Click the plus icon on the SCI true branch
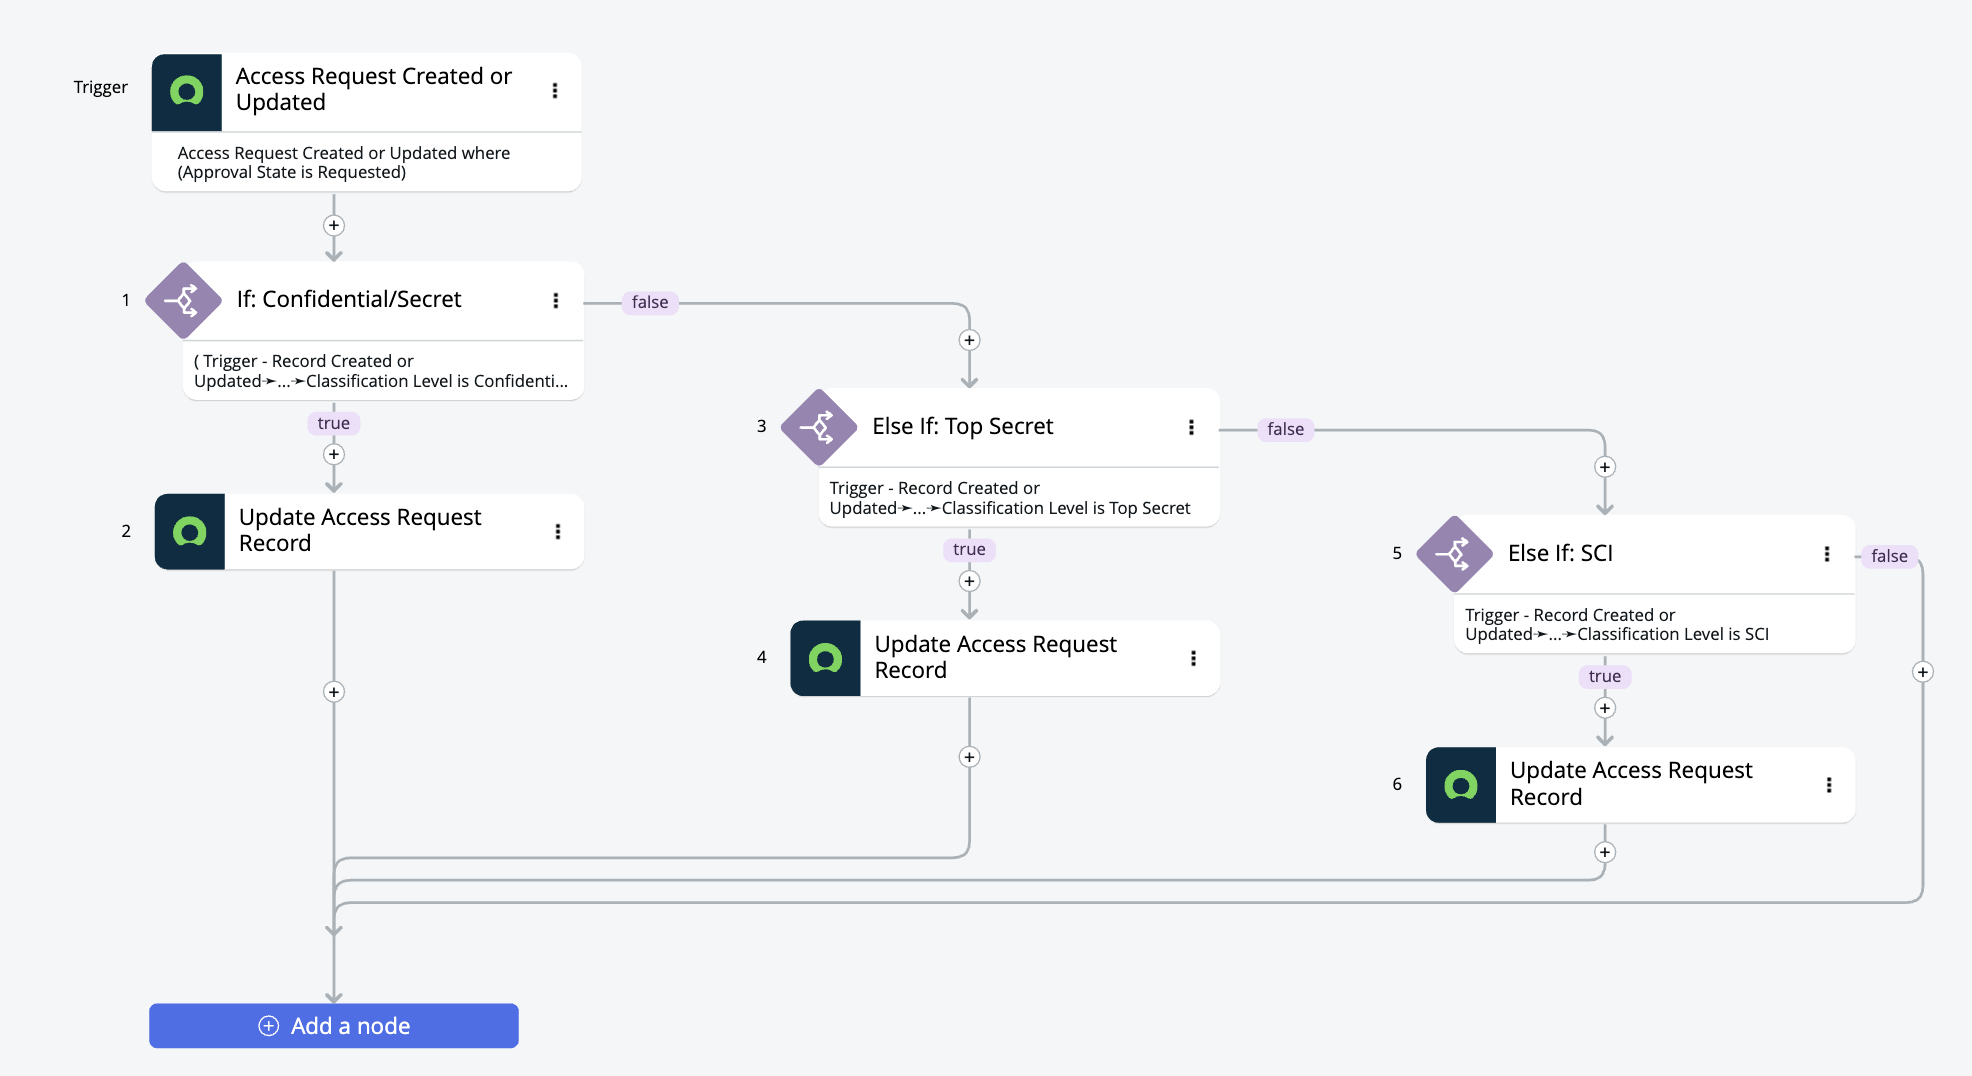The width and height of the screenshot is (1972, 1076). pyautogui.click(x=1604, y=708)
